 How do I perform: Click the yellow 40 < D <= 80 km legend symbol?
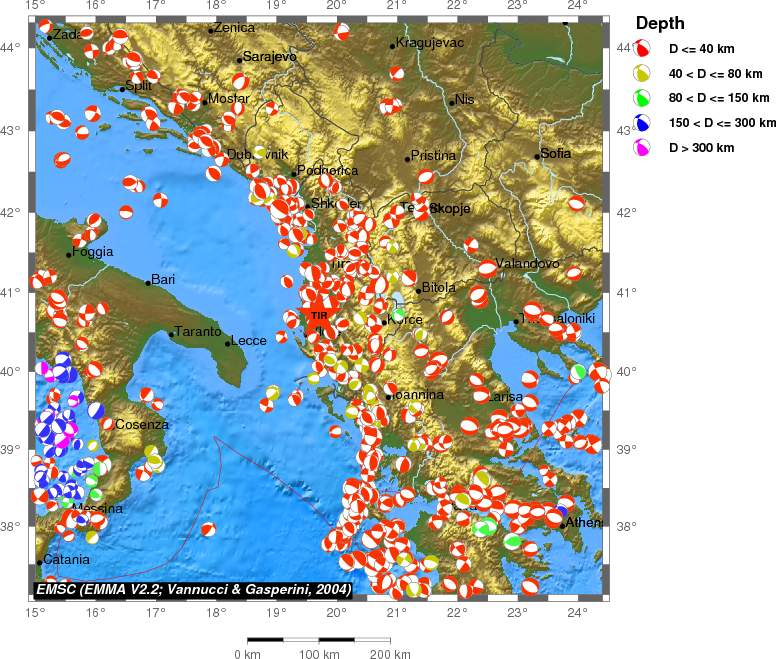tap(644, 73)
